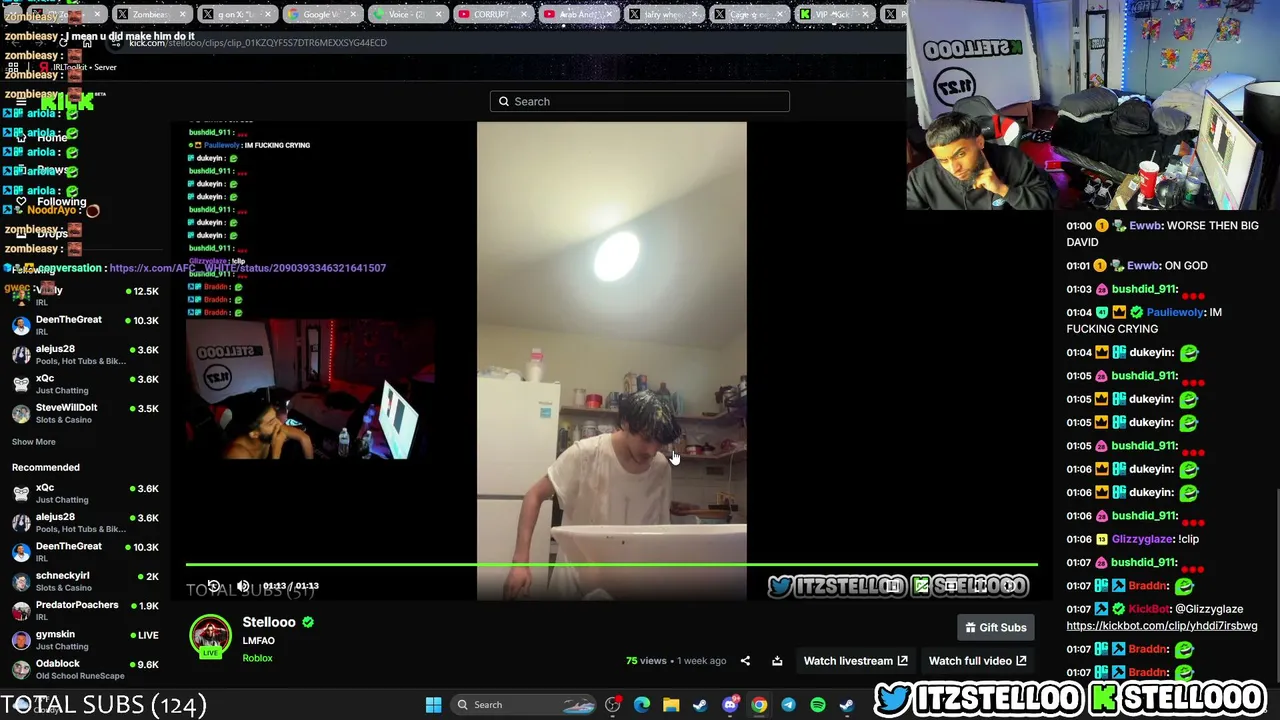1280x720 pixels.
Task: Click the Watch full video button
Action: tap(978, 661)
